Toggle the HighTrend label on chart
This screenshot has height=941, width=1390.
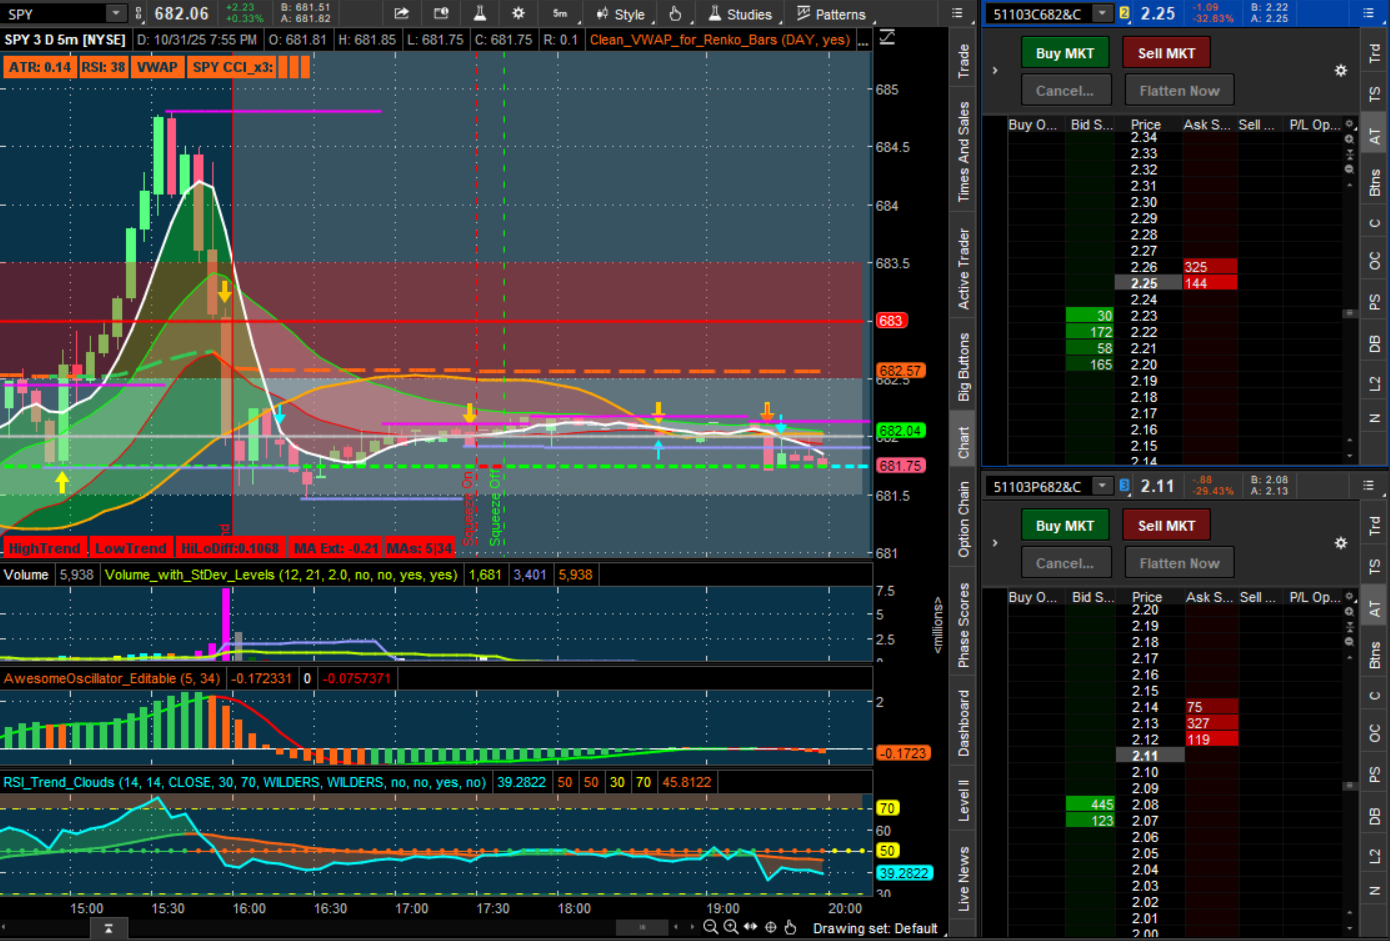[x=44, y=548]
